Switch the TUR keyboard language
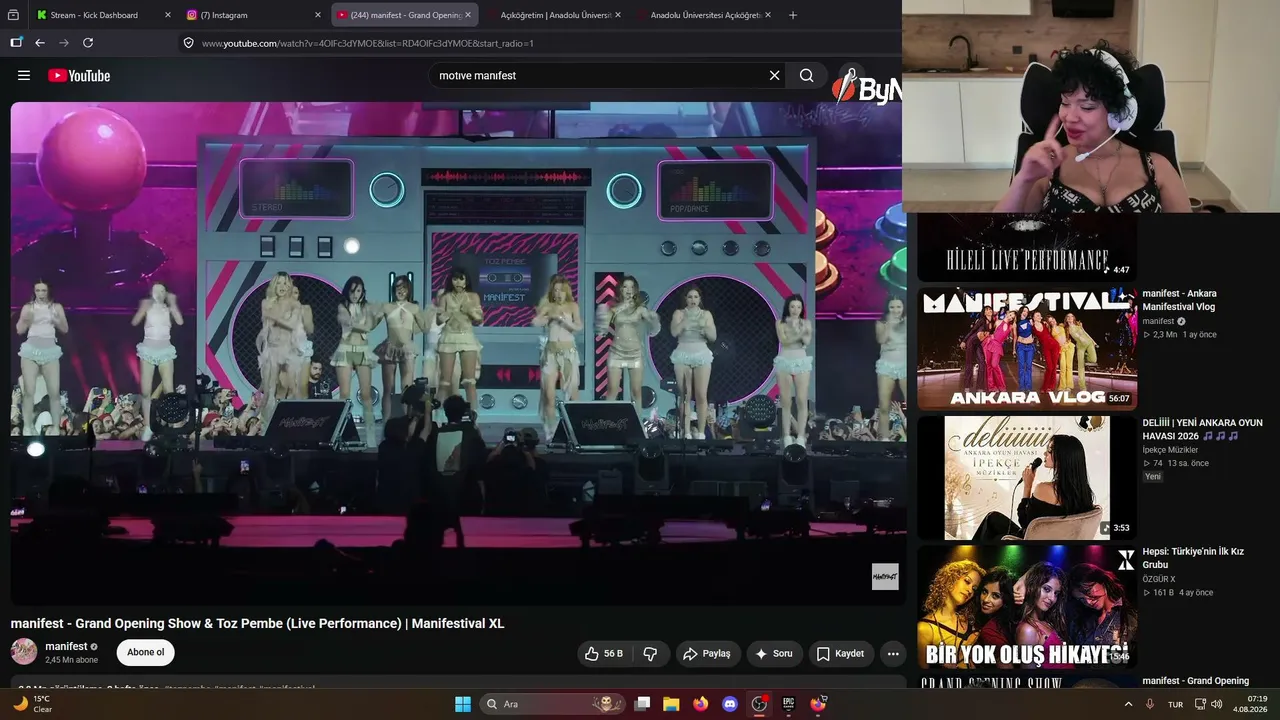Screen dimensions: 1280x720 pyautogui.click(x=1176, y=704)
